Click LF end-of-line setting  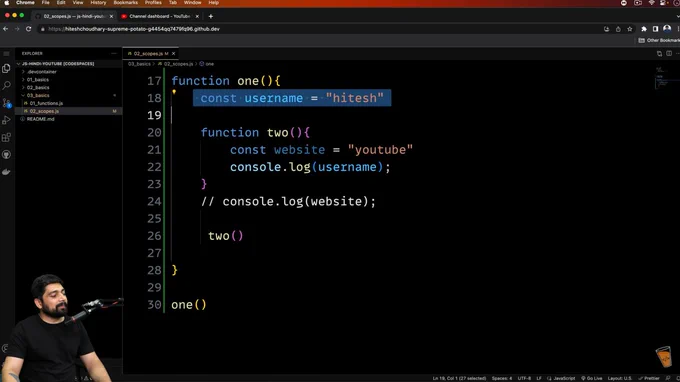[x=539, y=379]
